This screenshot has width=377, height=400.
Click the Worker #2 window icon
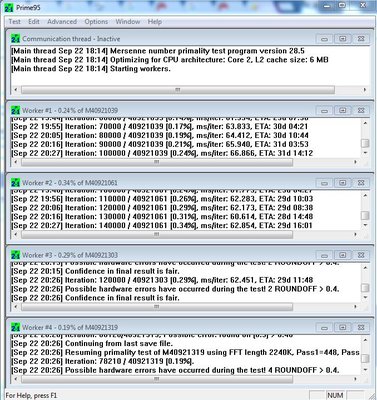(15, 182)
